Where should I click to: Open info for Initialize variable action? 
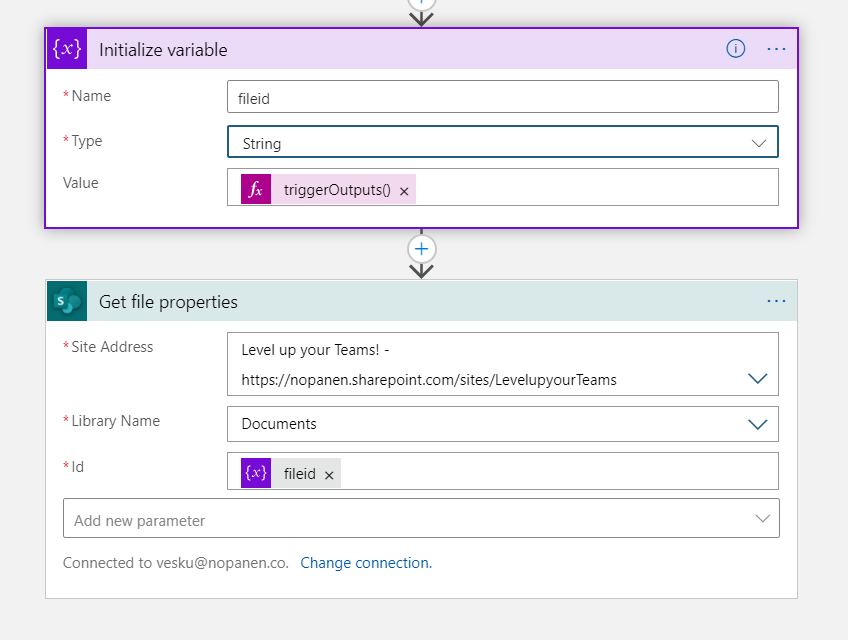[x=736, y=49]
